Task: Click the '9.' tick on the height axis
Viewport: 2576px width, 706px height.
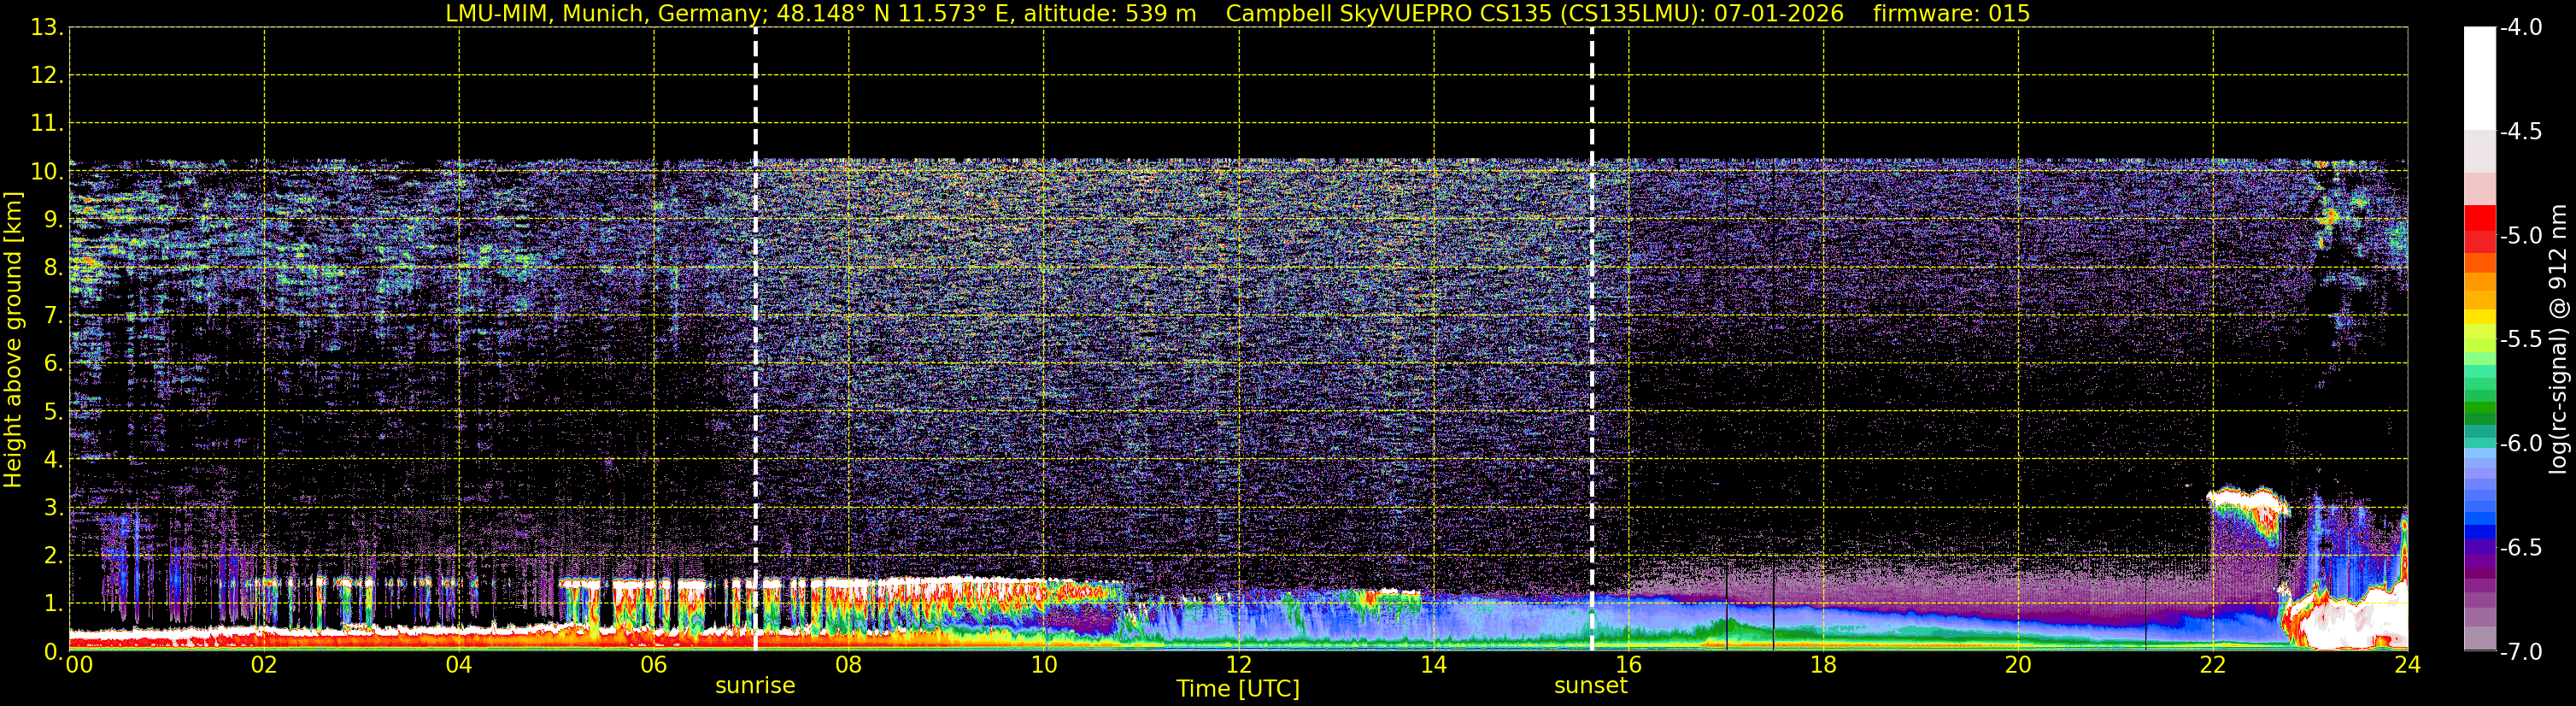Action: pyautogui.click(x=53, y=219)
